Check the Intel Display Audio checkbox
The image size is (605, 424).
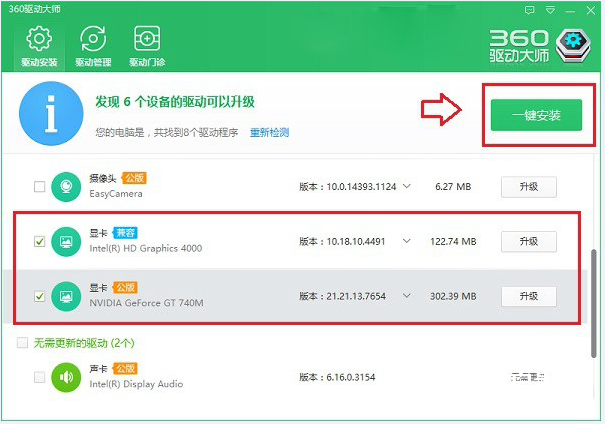(x=39, y=377)
